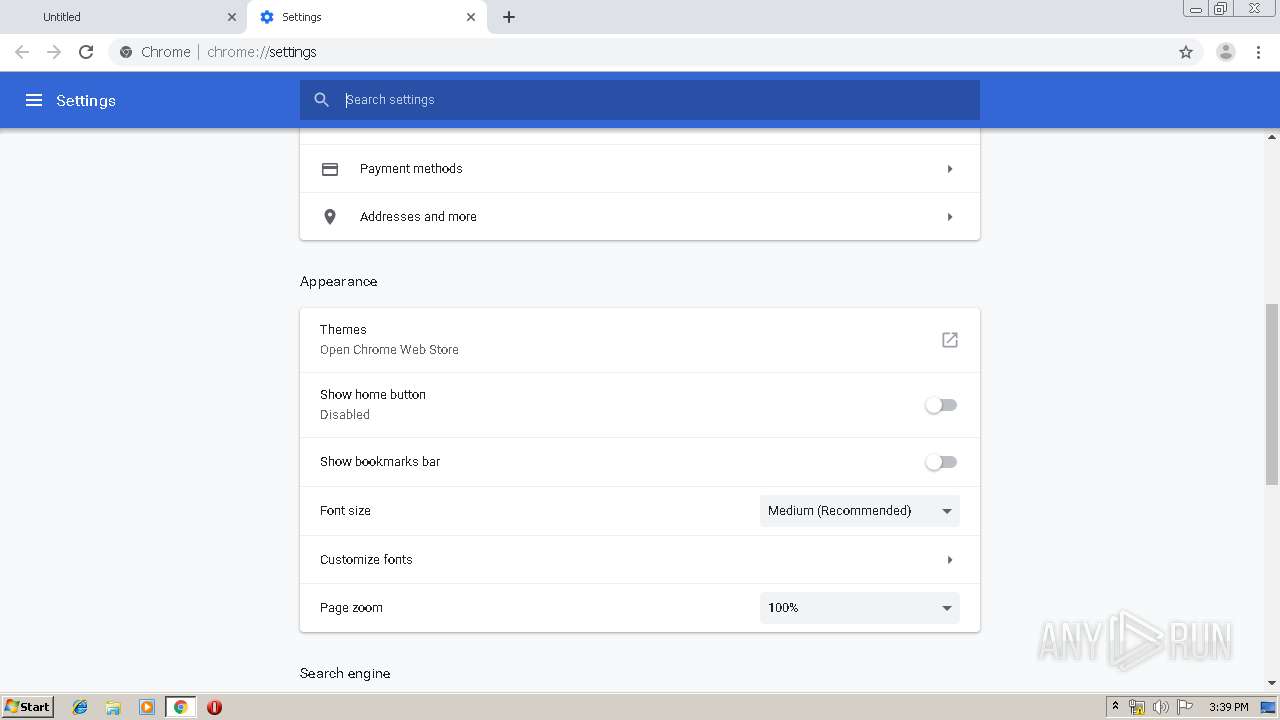This screenshot has height=720, width=1280.
Task: Expand Payment methods arrow
Action: (950, 169)
